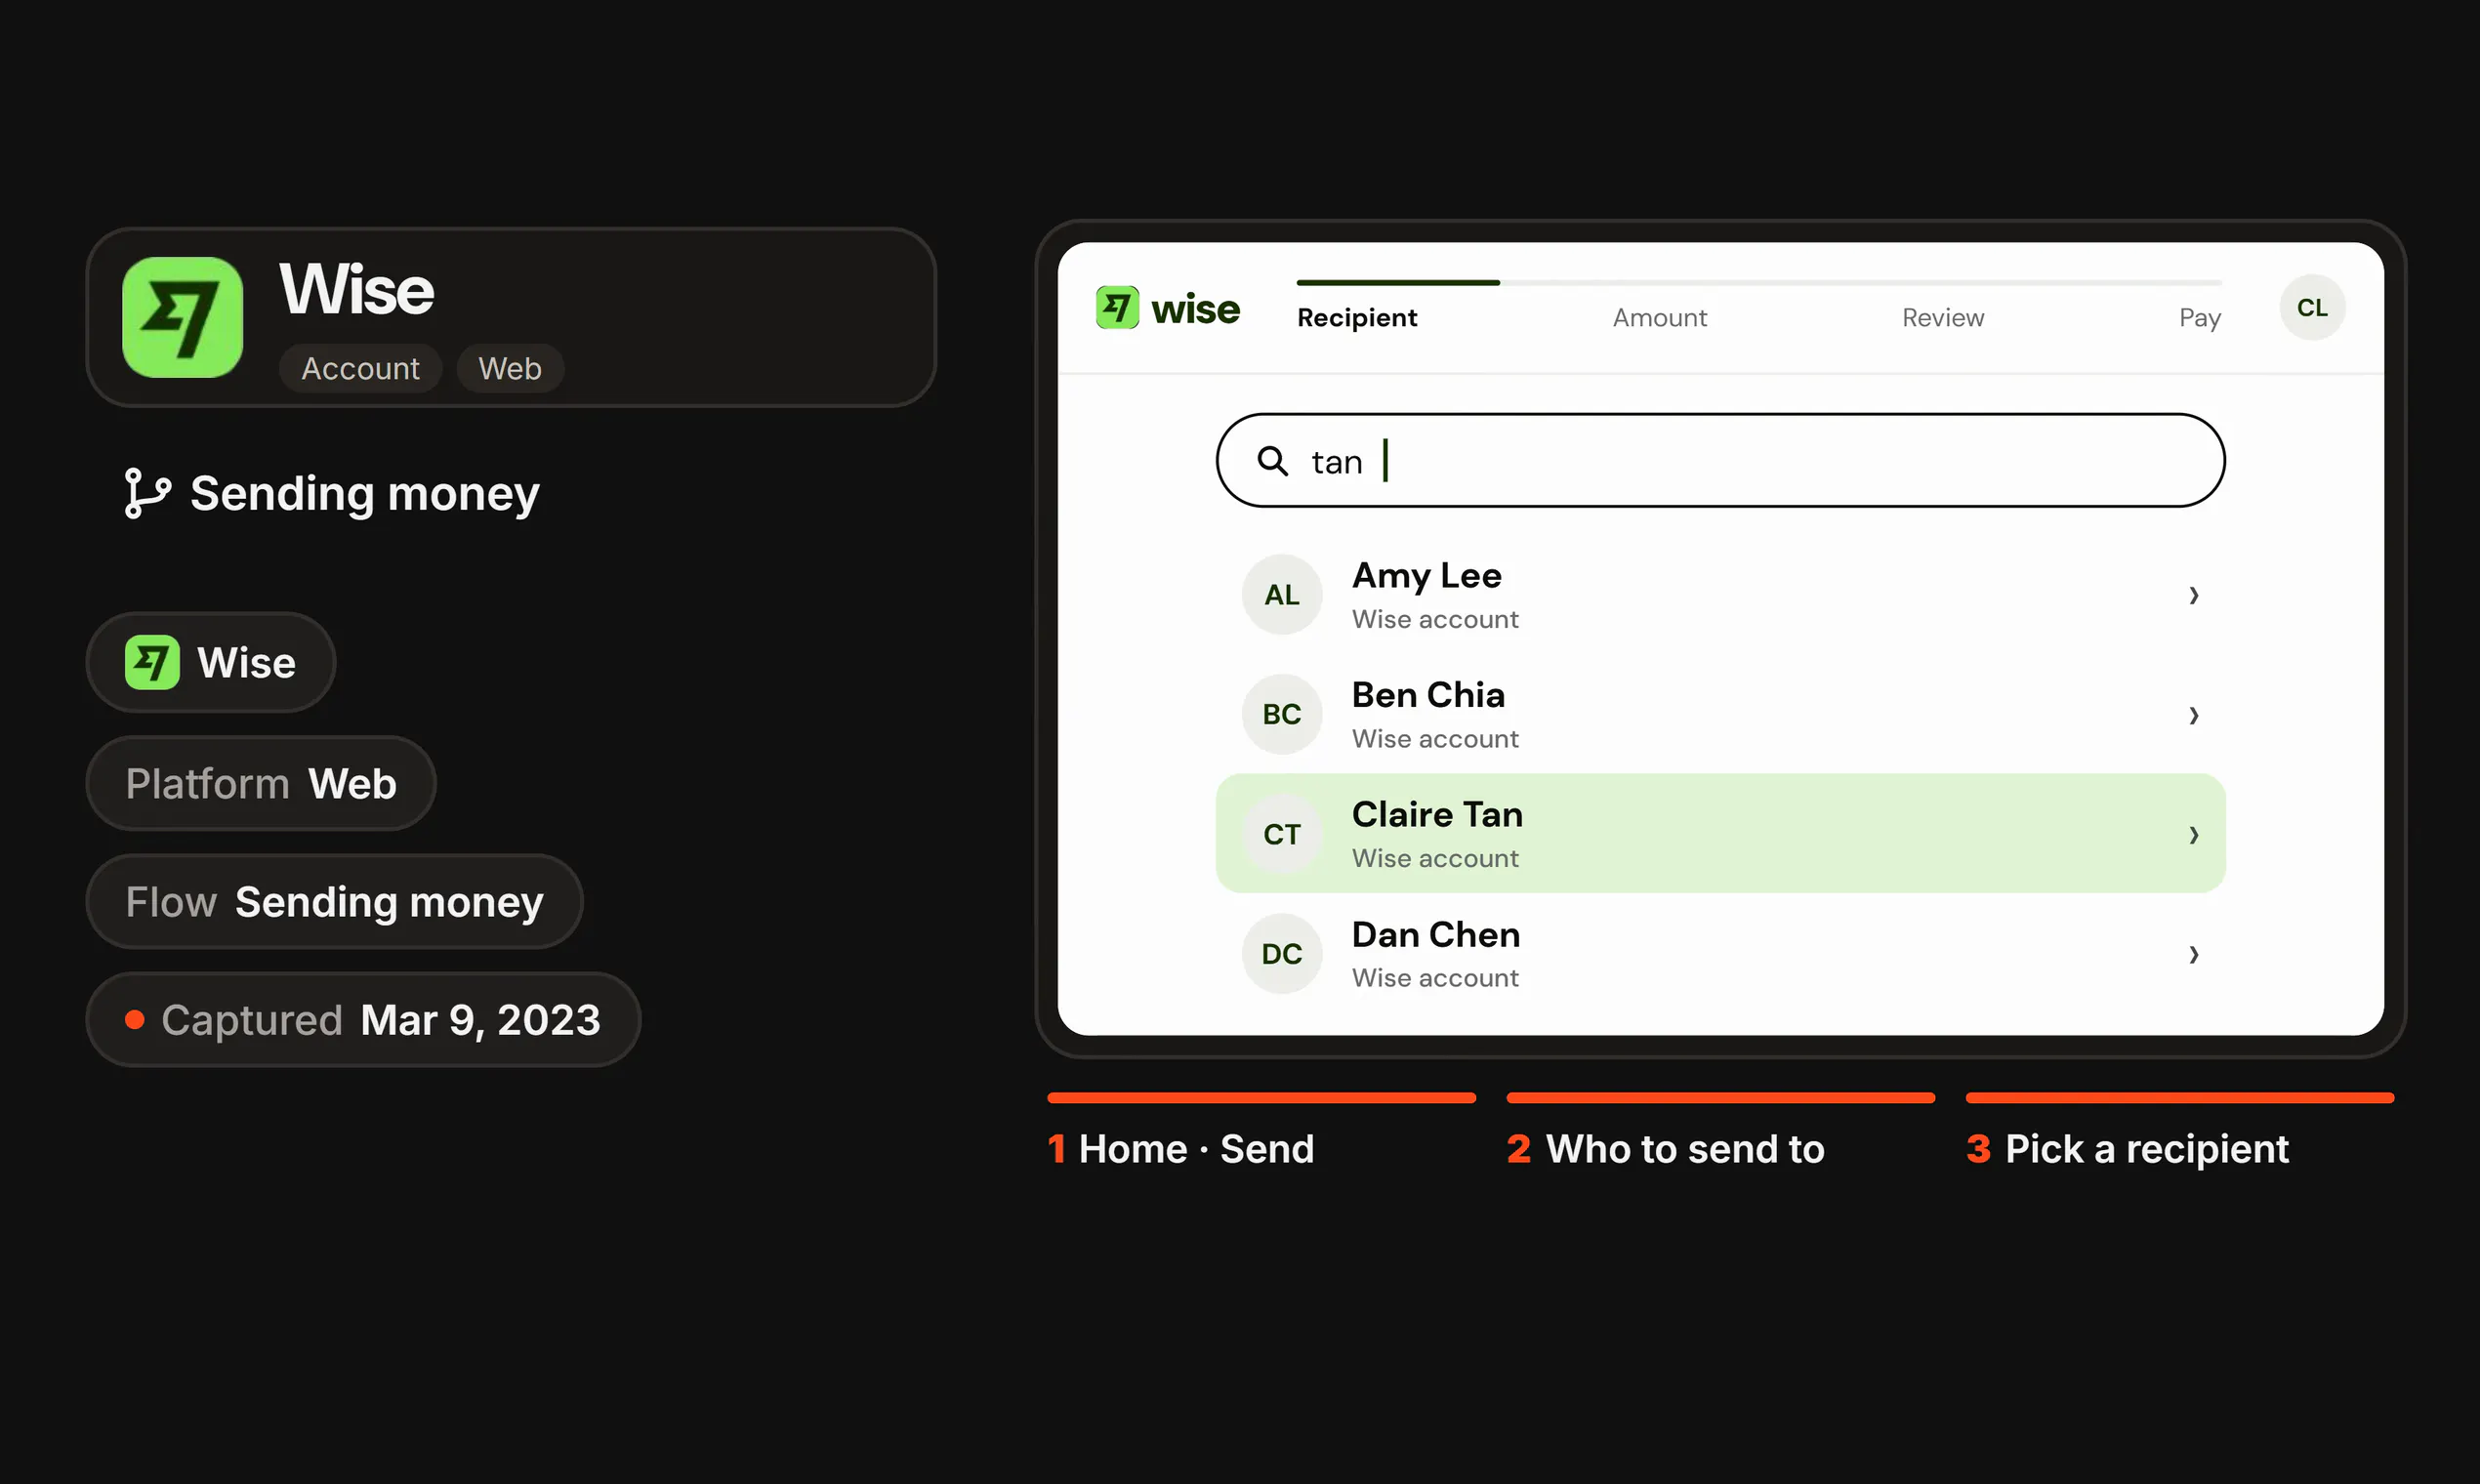Click the Captured Mar 9, 2023 chip
Screen dimensions: 2480x1484
[363, 1019]
